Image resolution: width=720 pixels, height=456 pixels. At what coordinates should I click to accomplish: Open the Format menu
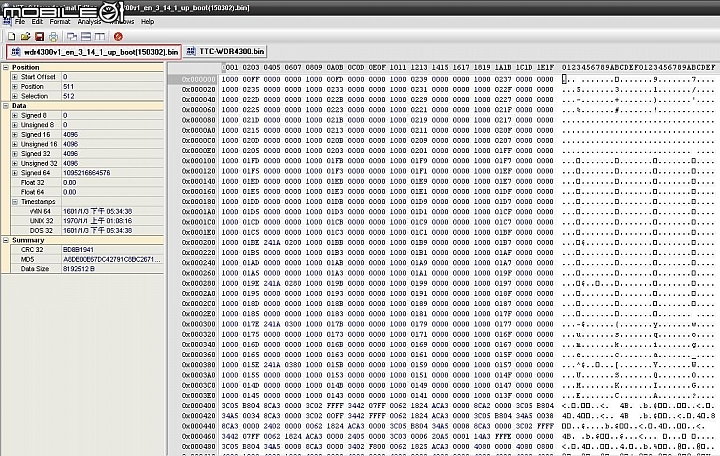(60, 22)
